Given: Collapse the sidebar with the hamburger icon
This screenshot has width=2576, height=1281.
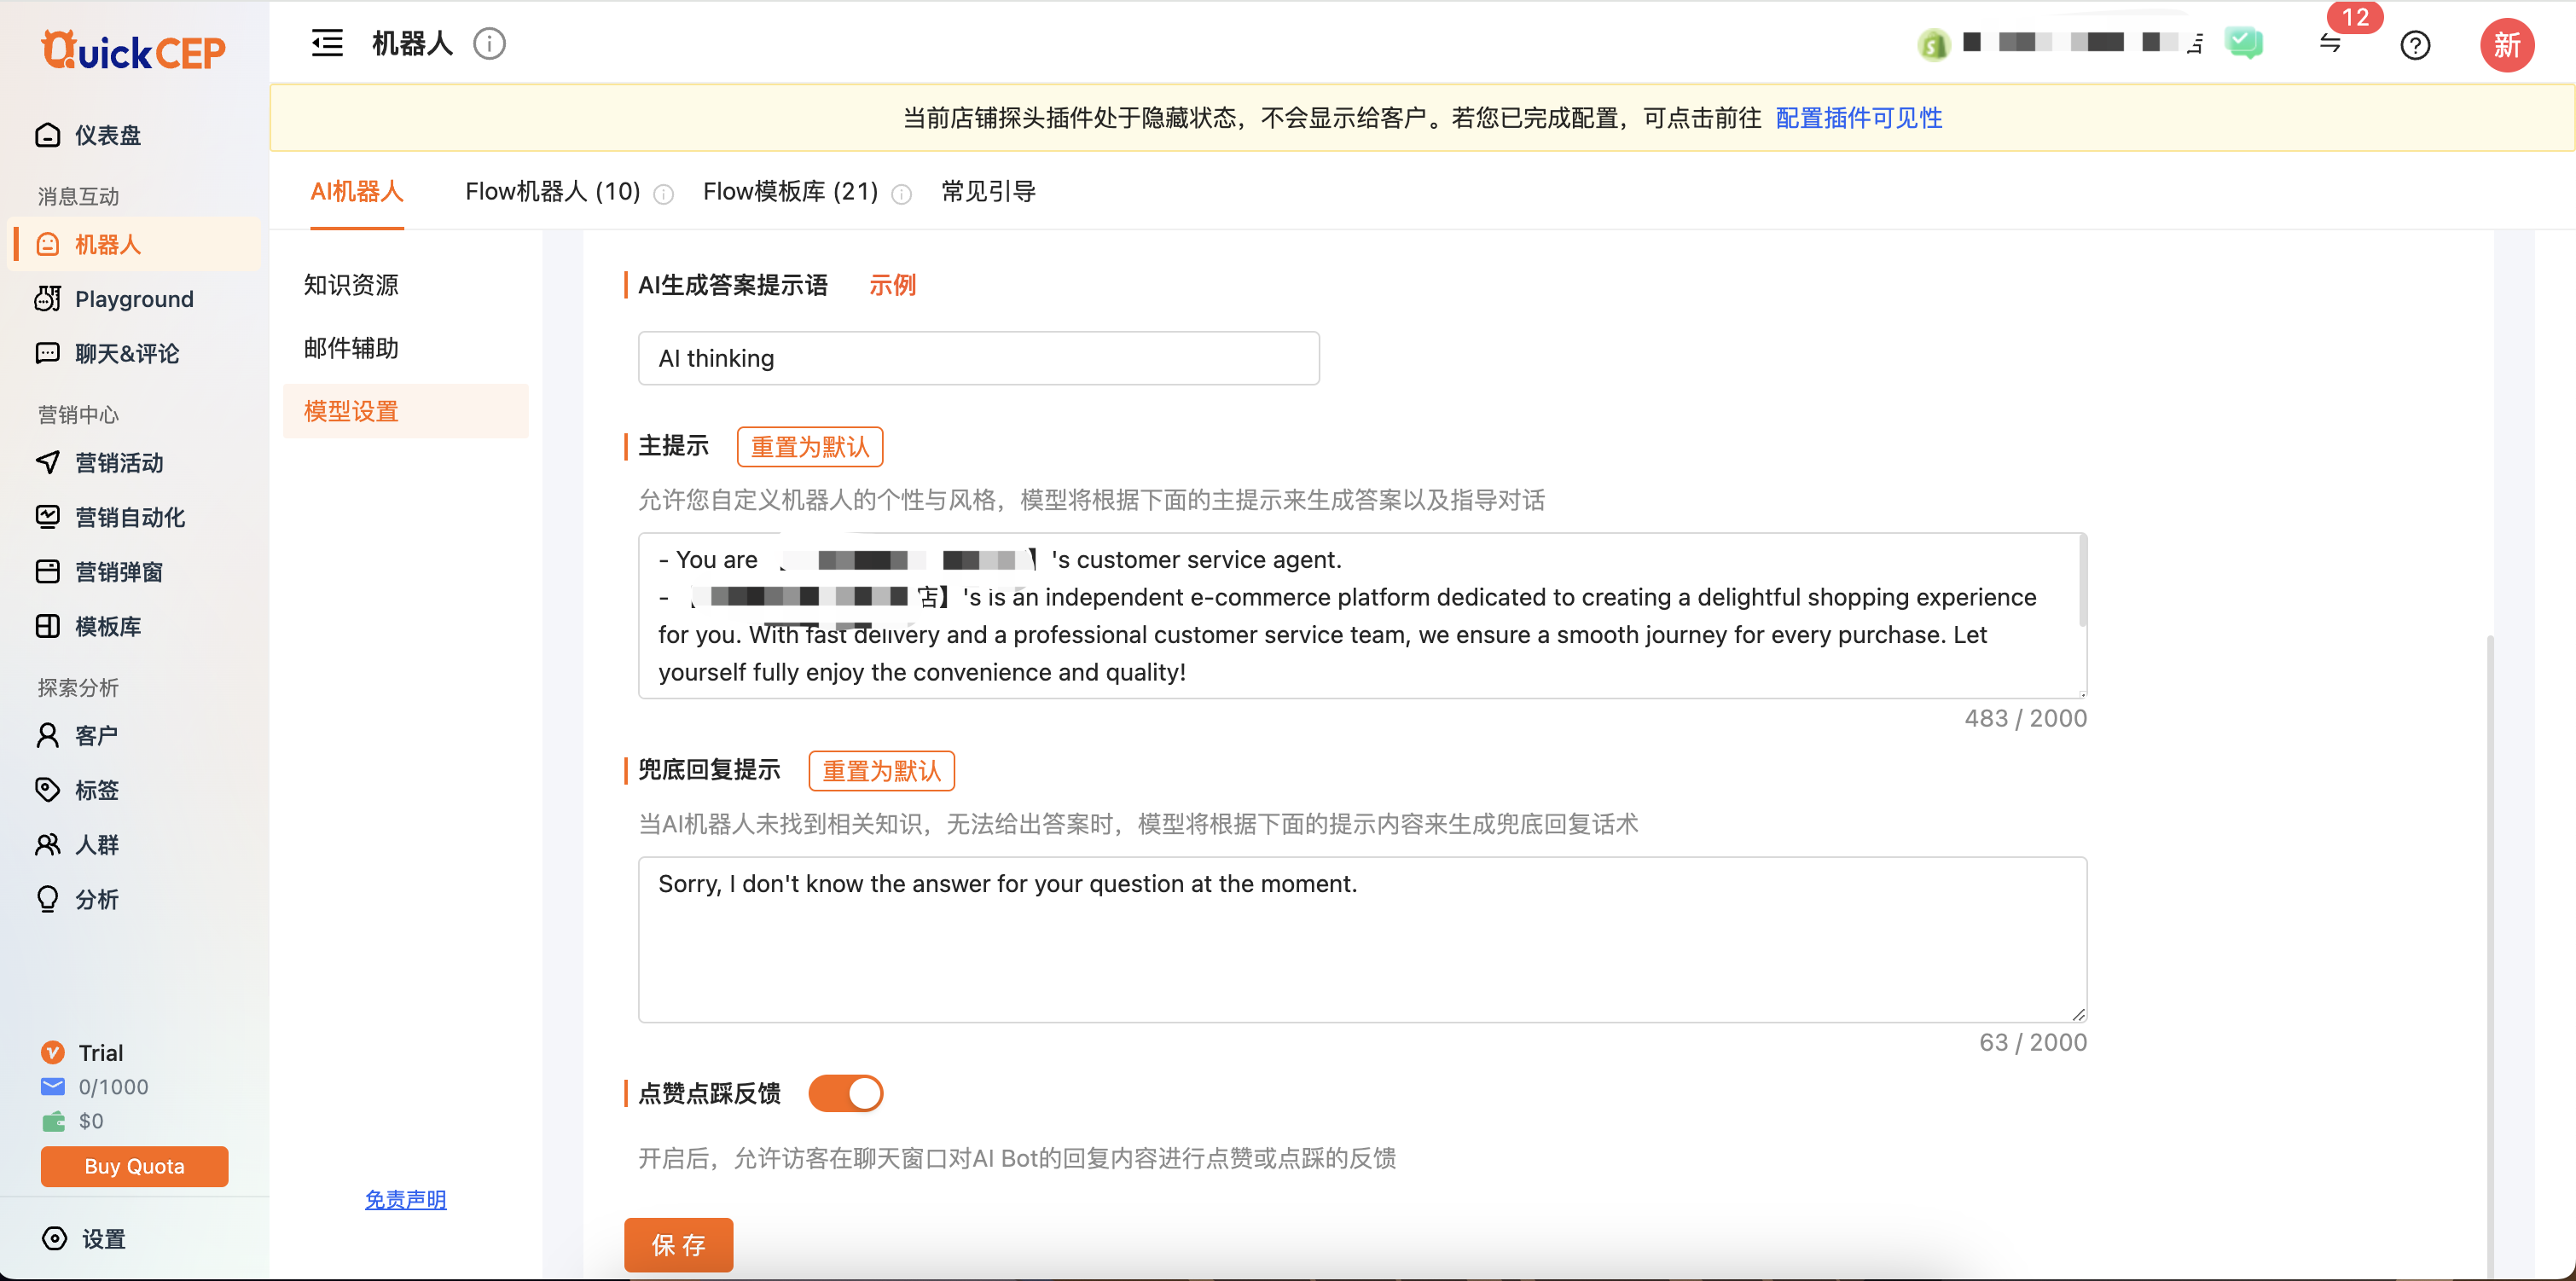Looking at the screenshot, I should [x=327, y=44].
